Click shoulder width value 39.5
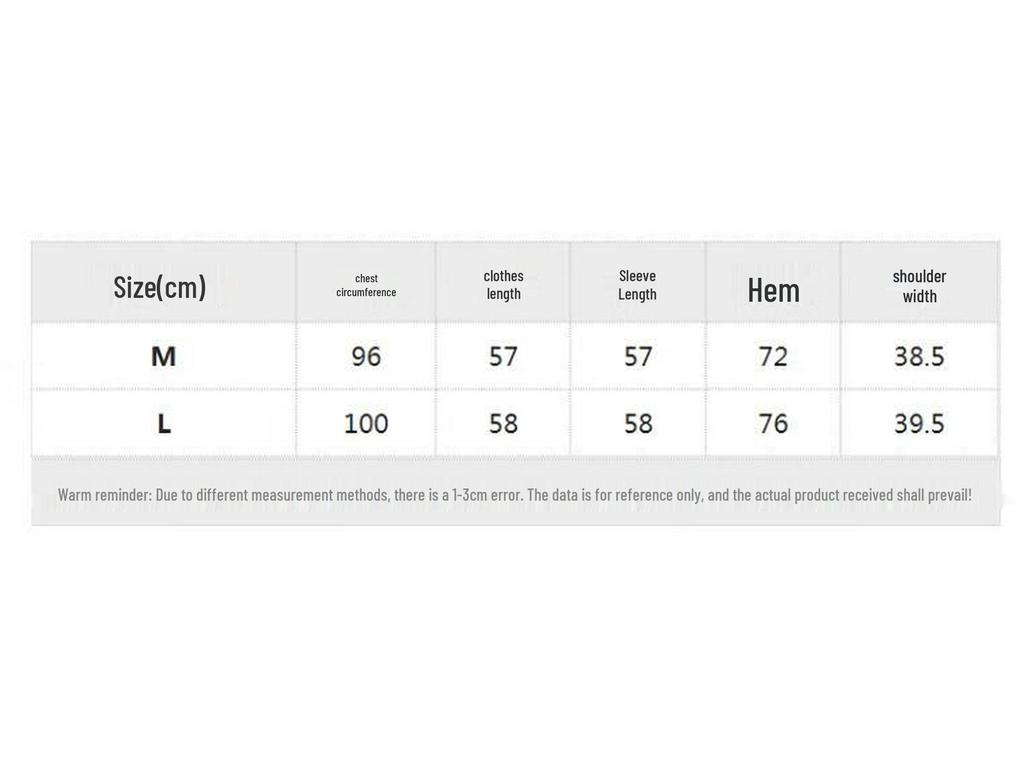1024x768 pixels. 919,424
